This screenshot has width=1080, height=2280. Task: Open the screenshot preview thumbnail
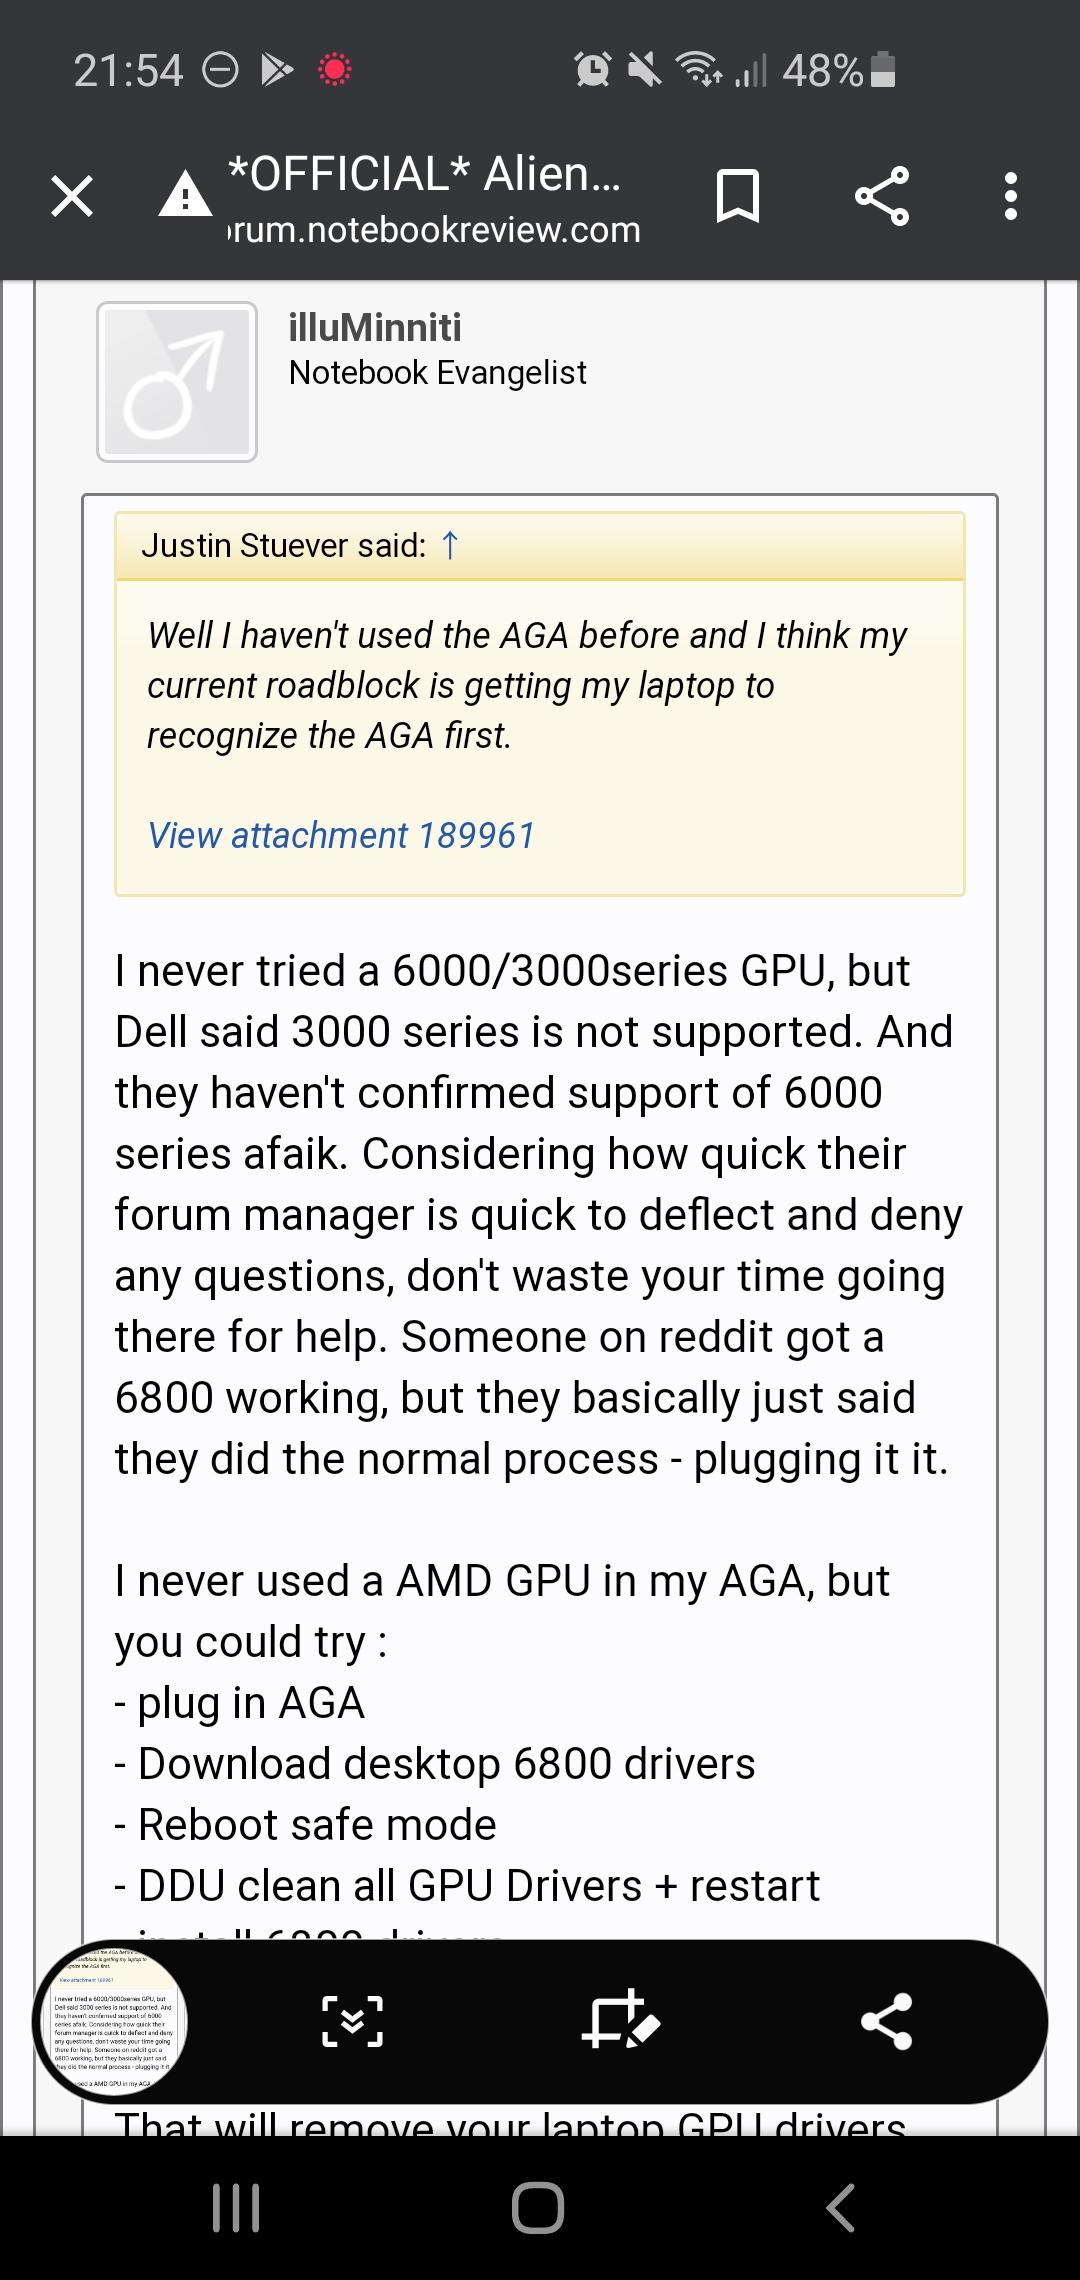click(110, 2021)
